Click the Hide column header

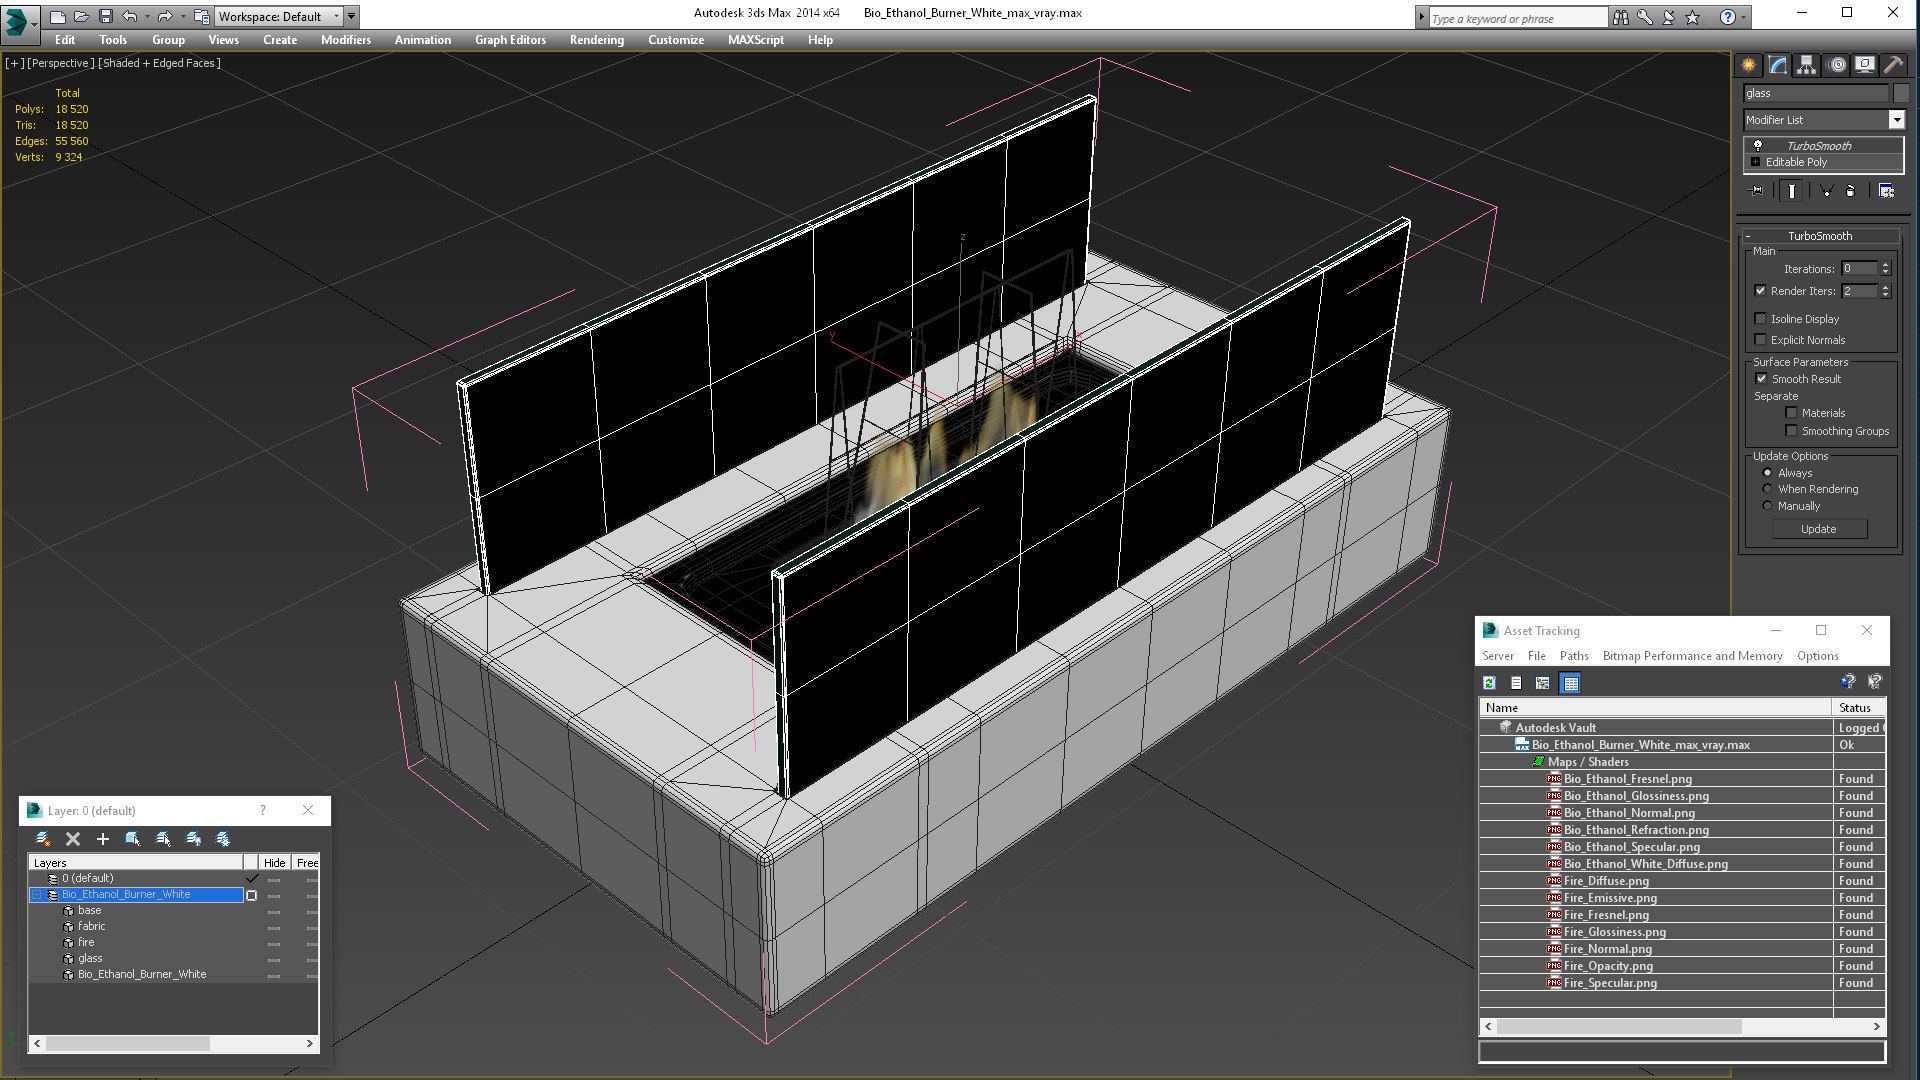tap(274, 863)
